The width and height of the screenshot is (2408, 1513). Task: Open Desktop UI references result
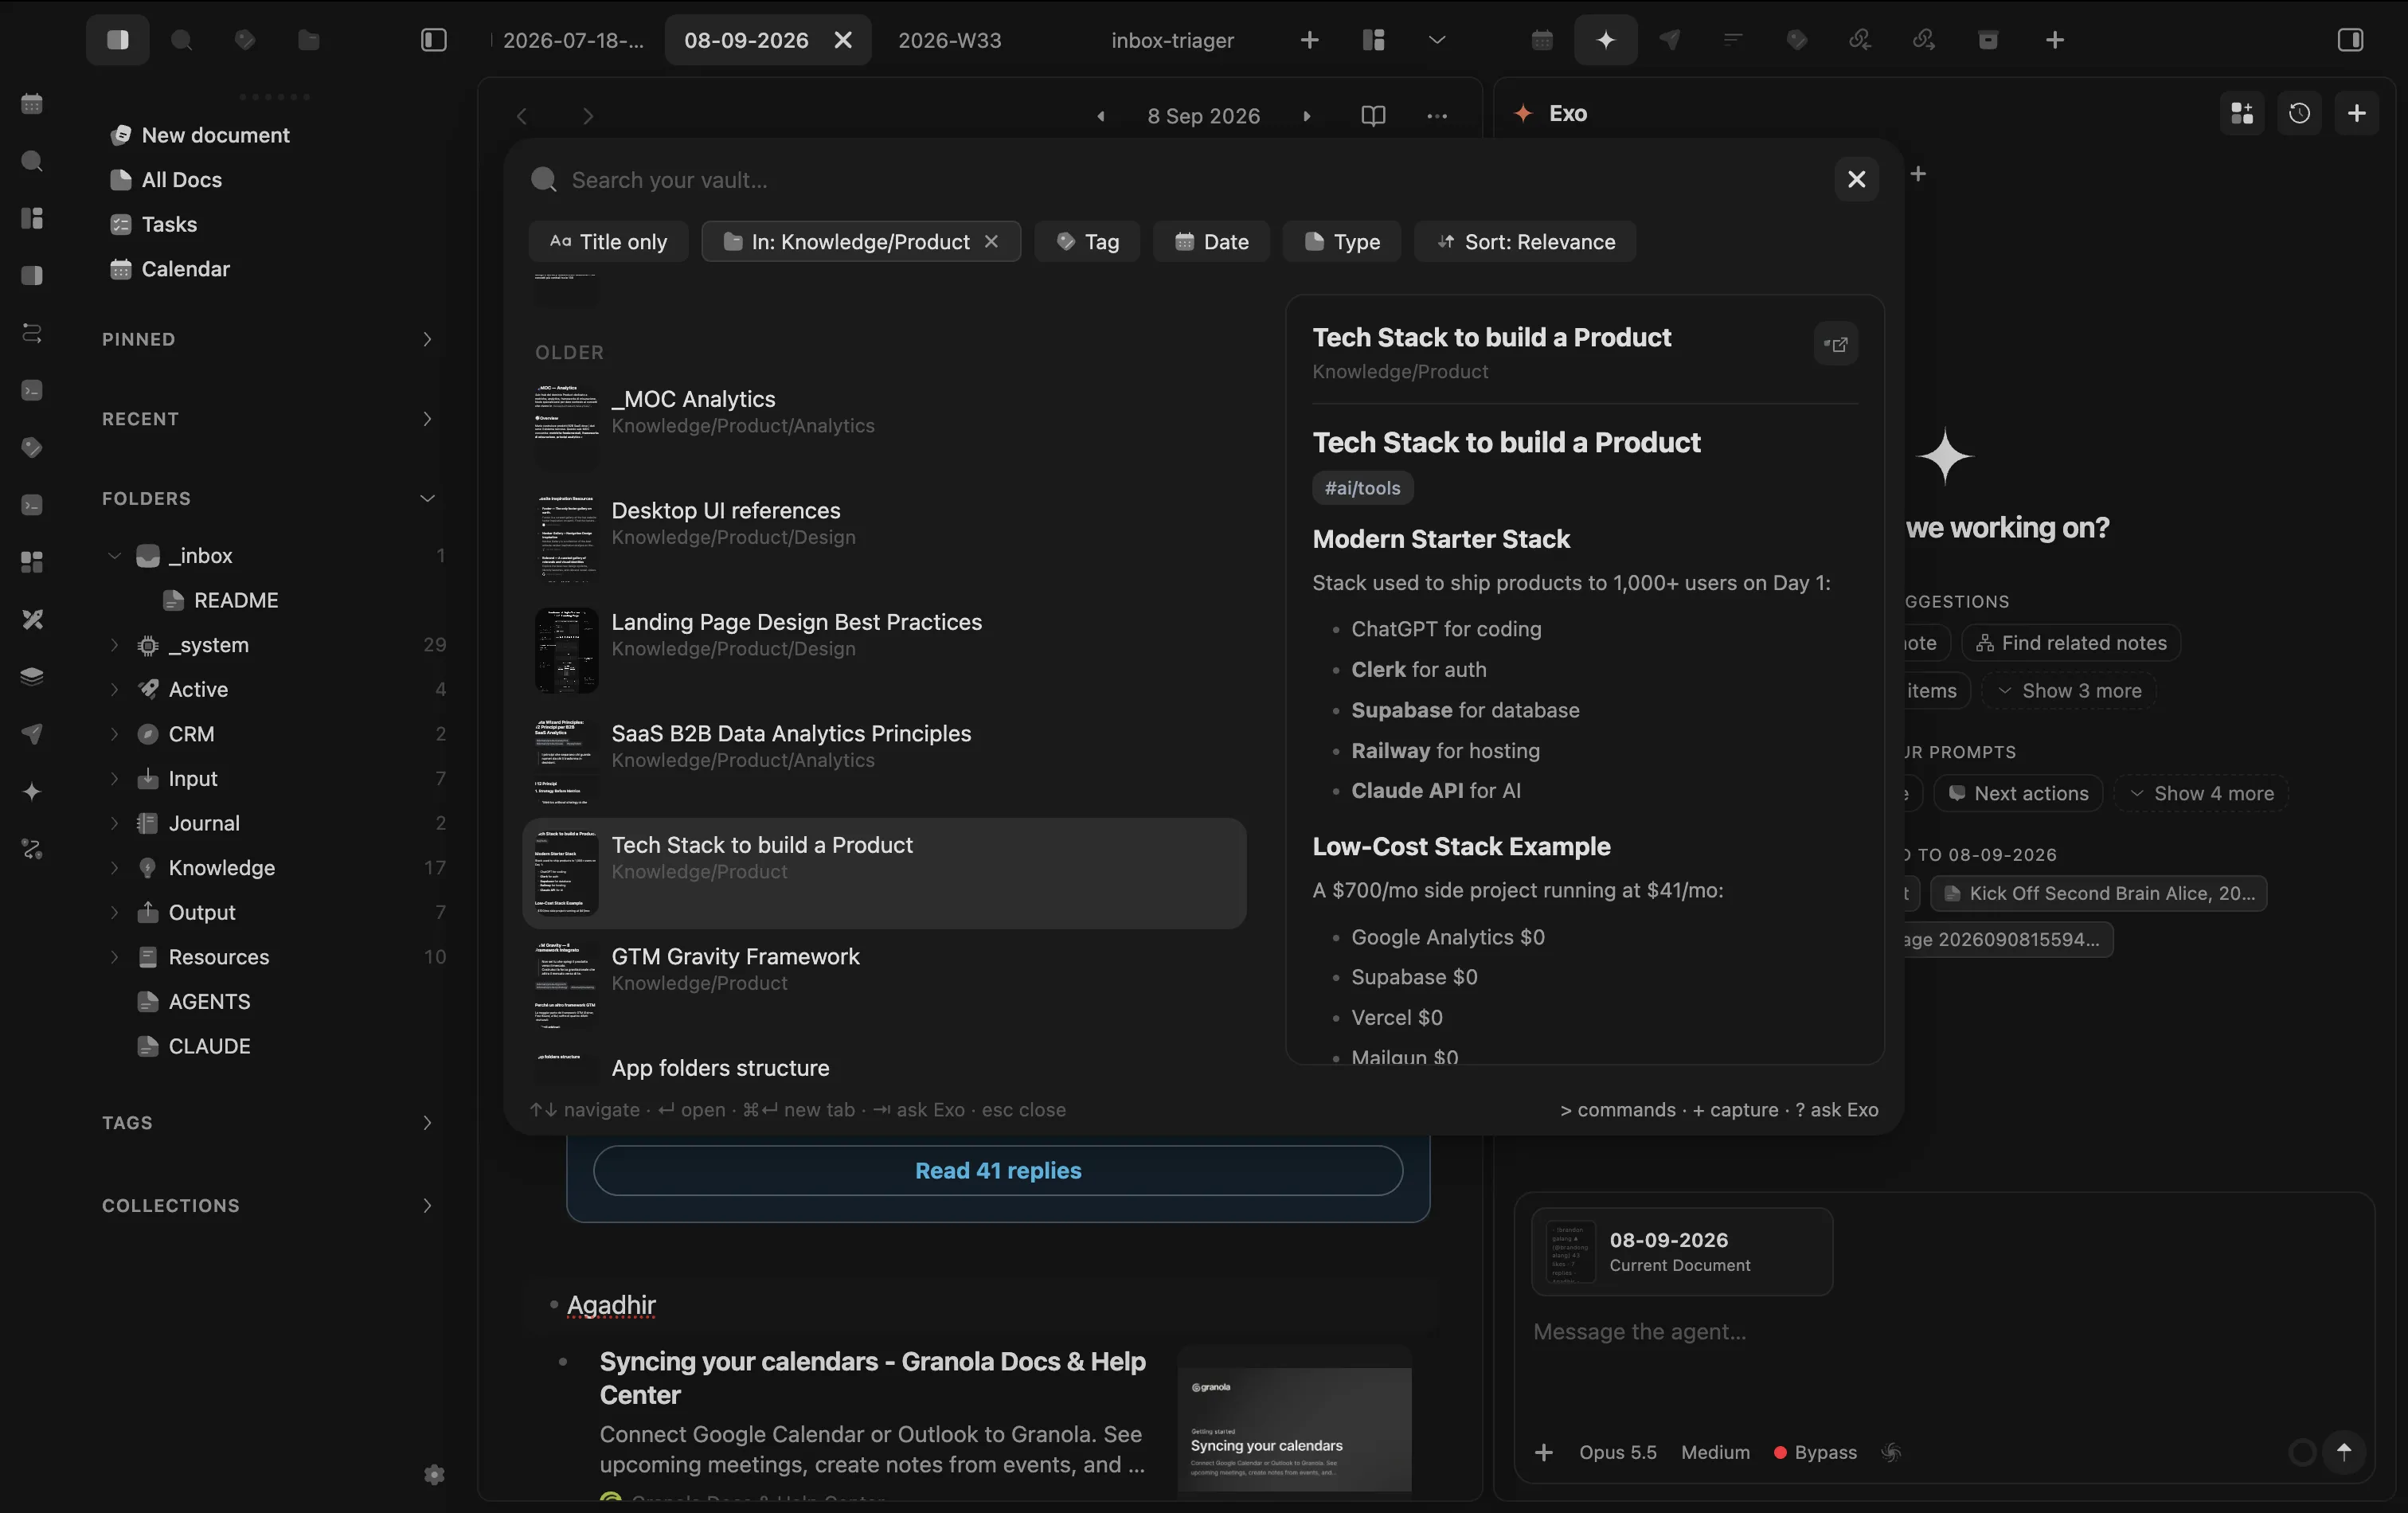[x=884, y=538]
